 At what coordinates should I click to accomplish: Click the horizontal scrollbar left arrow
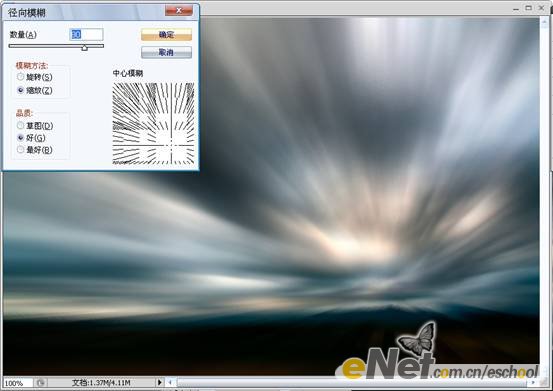coord(171,382)
